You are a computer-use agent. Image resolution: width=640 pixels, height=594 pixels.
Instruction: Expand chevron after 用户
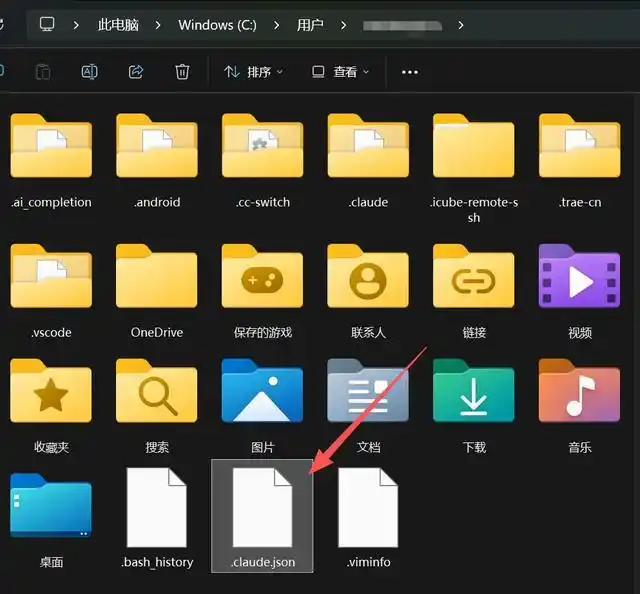tap(344, 25)
